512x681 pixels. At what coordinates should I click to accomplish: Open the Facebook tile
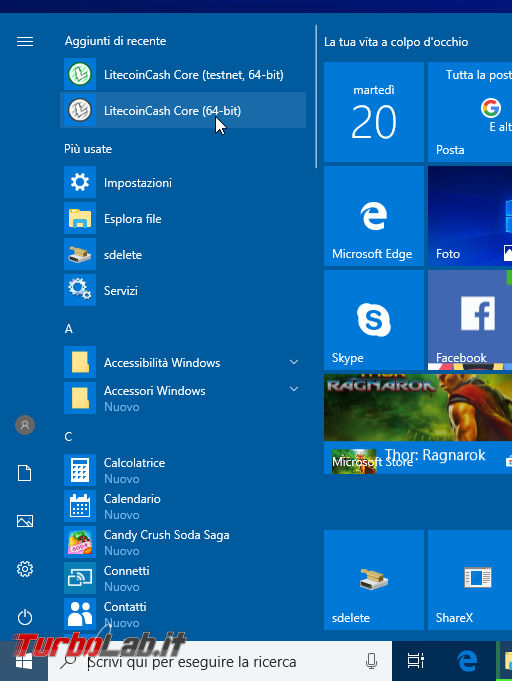(470, 320)
